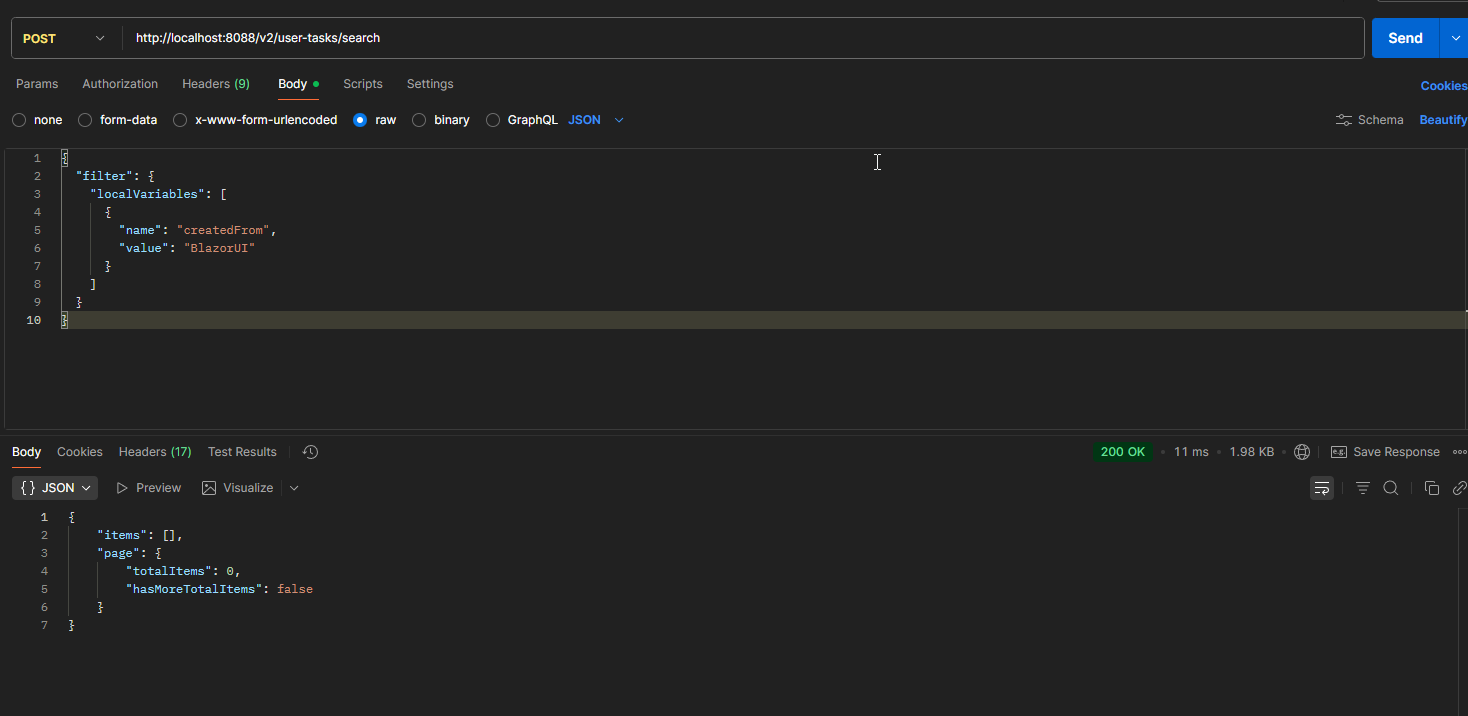Open the response Headers (17) tab
The height and width of the screenshot is (716, 1468).
pos(155,452)
